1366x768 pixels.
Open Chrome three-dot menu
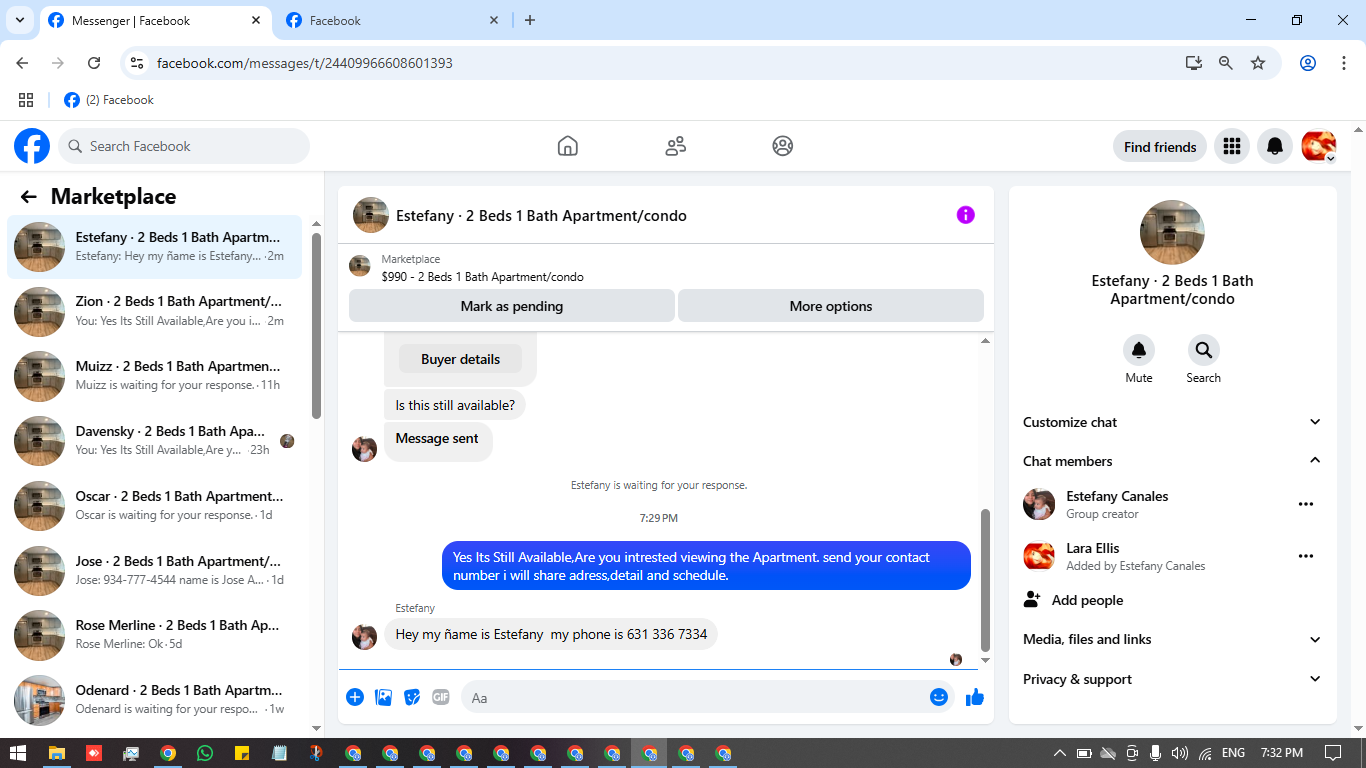pos(1344,63)
